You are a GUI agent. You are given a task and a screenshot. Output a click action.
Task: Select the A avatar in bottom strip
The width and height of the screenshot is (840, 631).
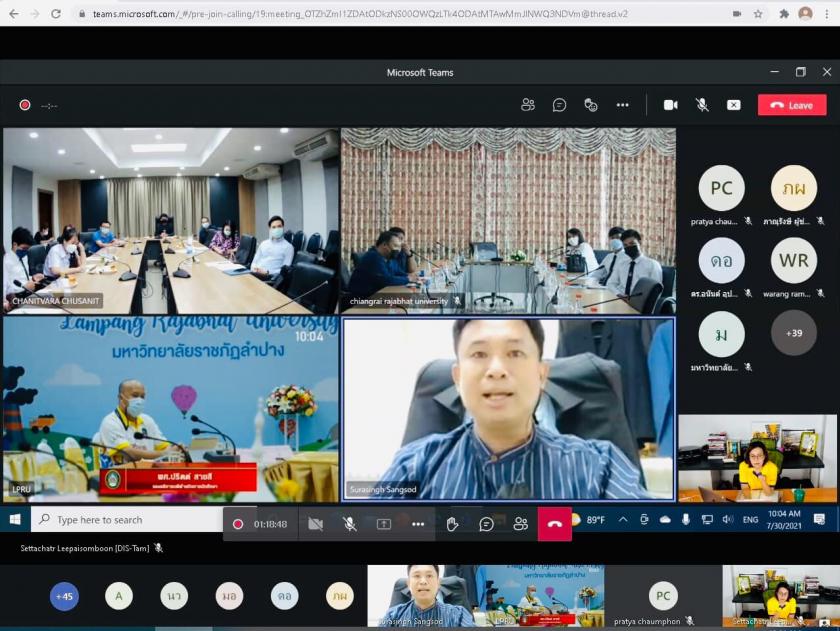point(119,596)
